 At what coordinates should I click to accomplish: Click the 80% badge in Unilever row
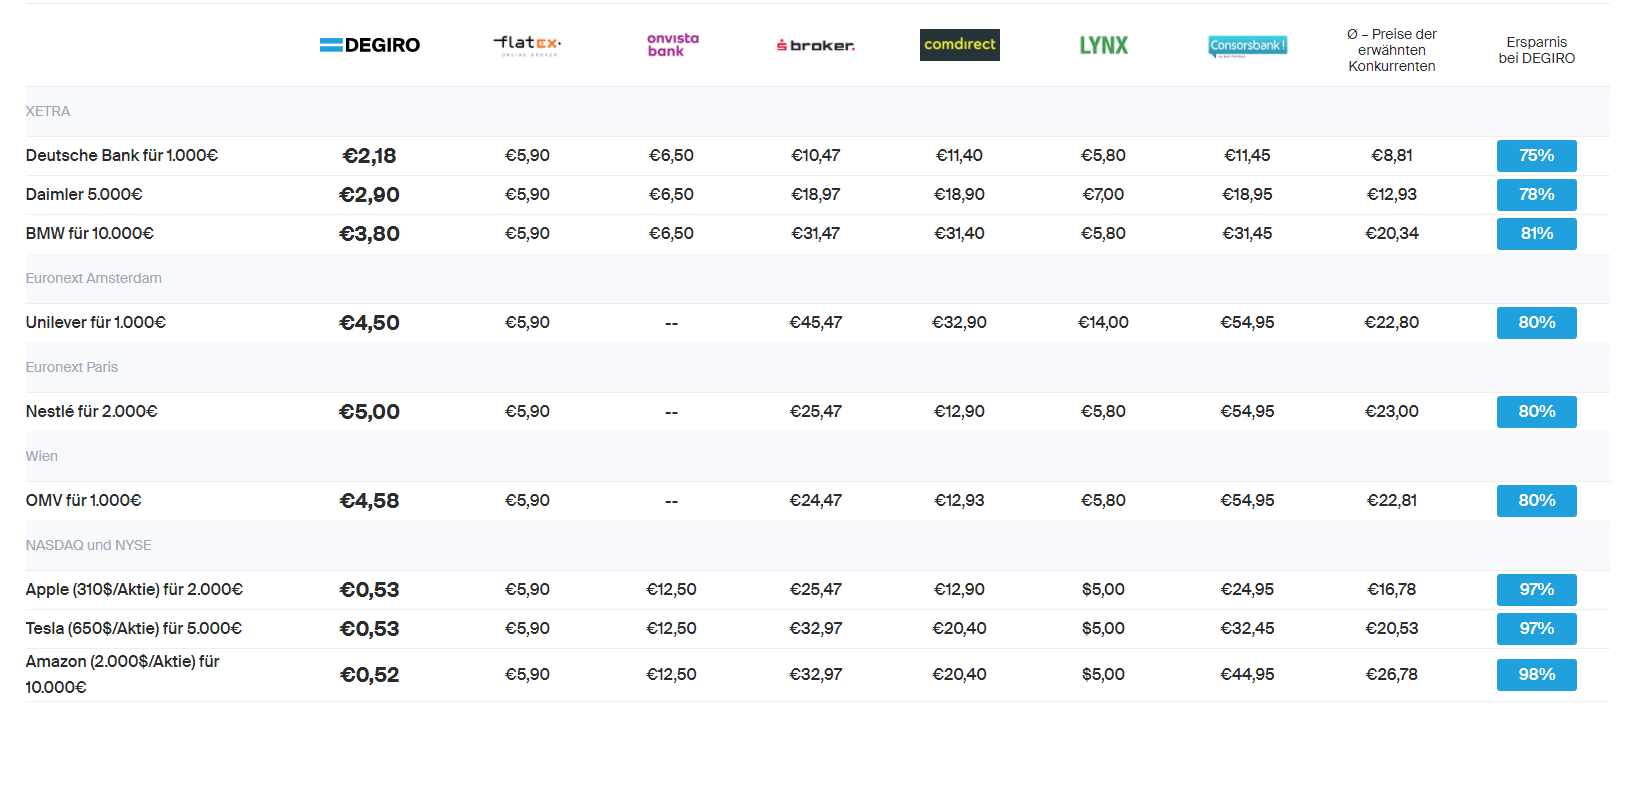[x=1536, y=323]
